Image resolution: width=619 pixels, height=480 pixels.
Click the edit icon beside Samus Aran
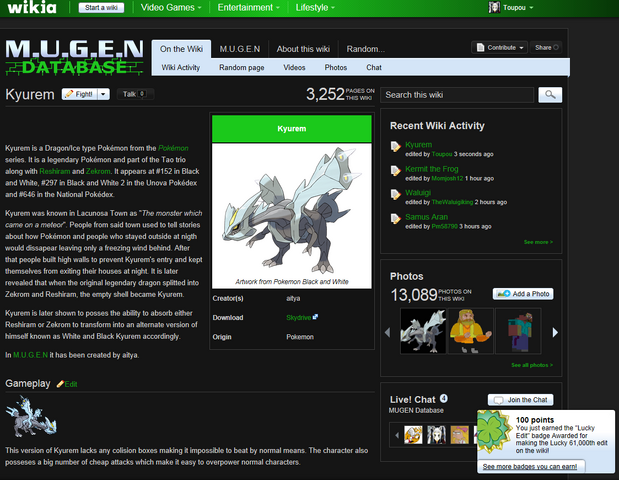click(x=395, y=218)
